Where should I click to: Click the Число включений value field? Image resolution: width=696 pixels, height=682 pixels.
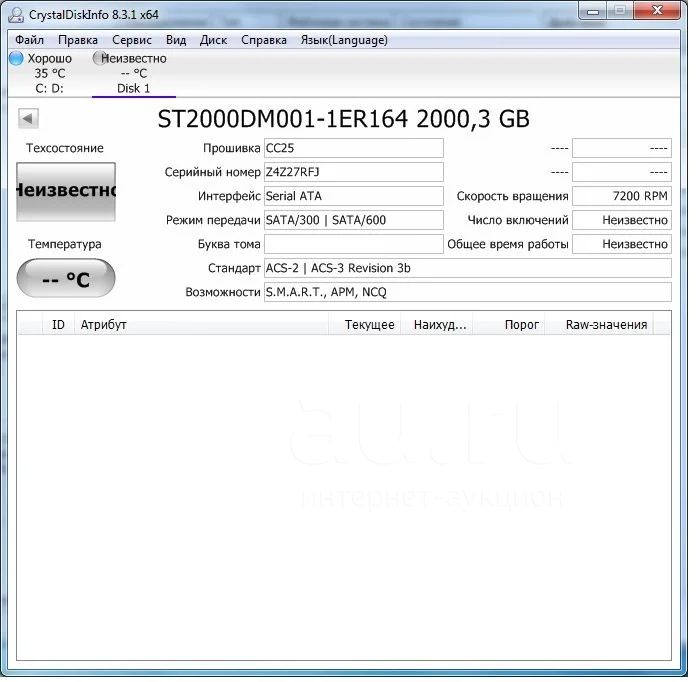click(621, 220)
